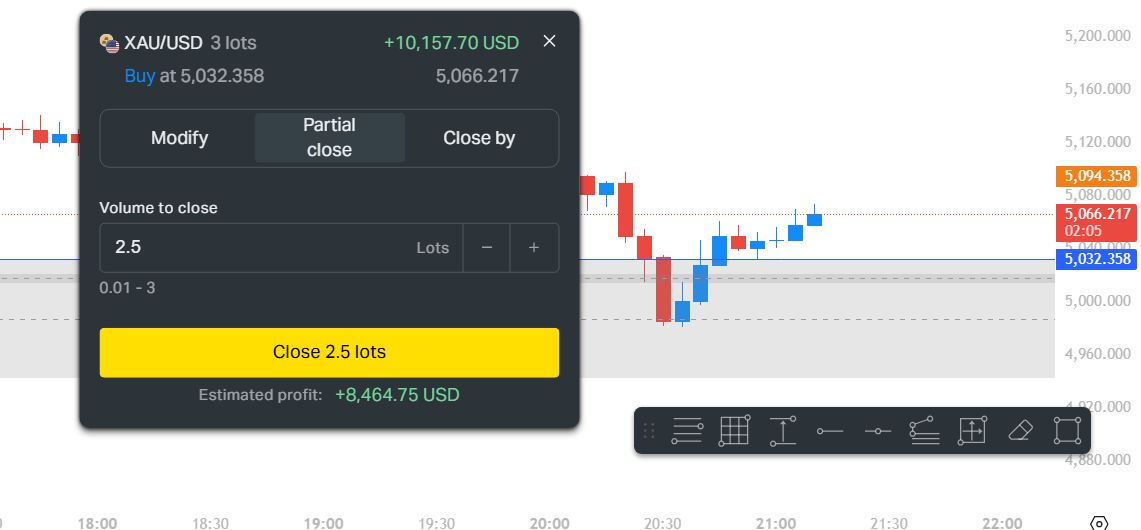Select the trend channel lines tool

[924, 431]
